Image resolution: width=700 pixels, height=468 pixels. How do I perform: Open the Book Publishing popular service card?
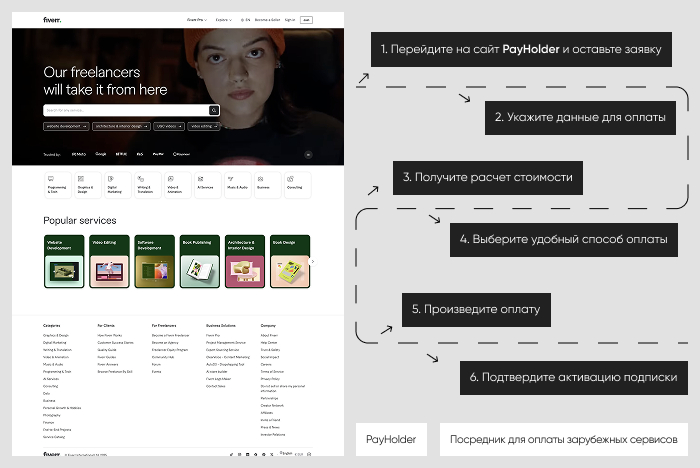[200, 261]
